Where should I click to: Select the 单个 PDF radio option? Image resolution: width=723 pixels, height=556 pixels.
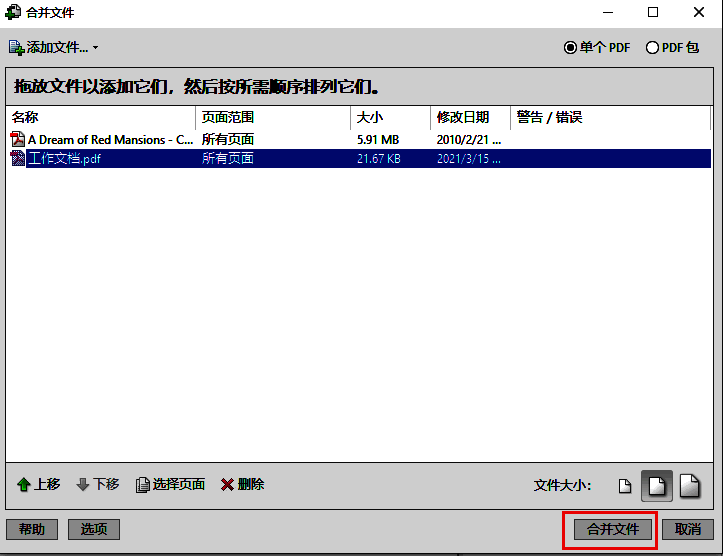571,47
